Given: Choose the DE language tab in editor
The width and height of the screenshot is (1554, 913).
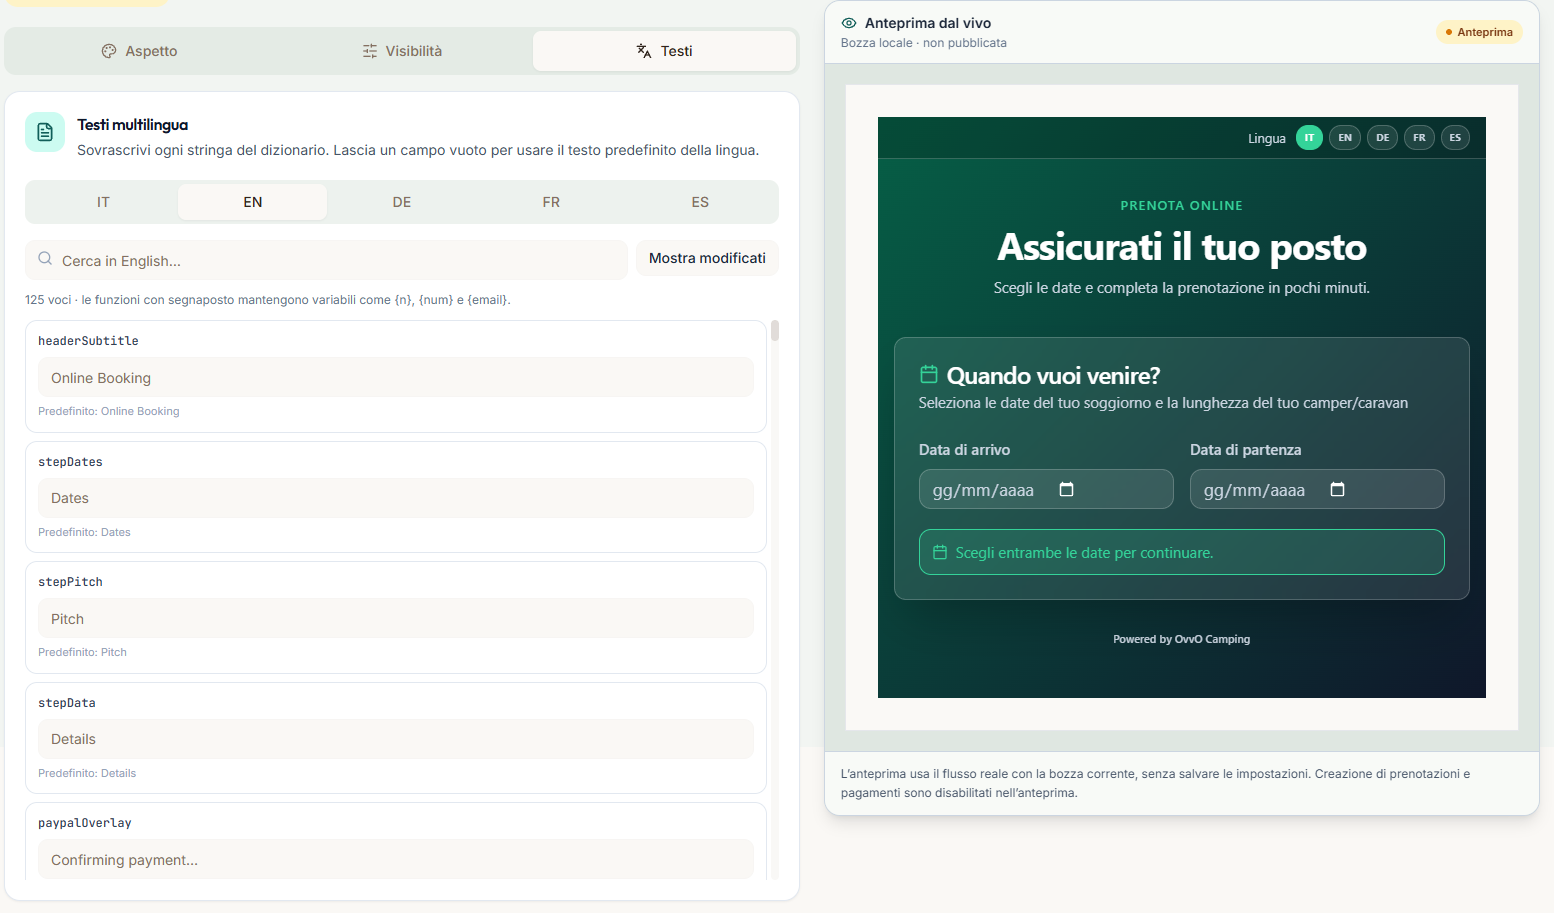Looking at the screenshot, I should [402, 202].
